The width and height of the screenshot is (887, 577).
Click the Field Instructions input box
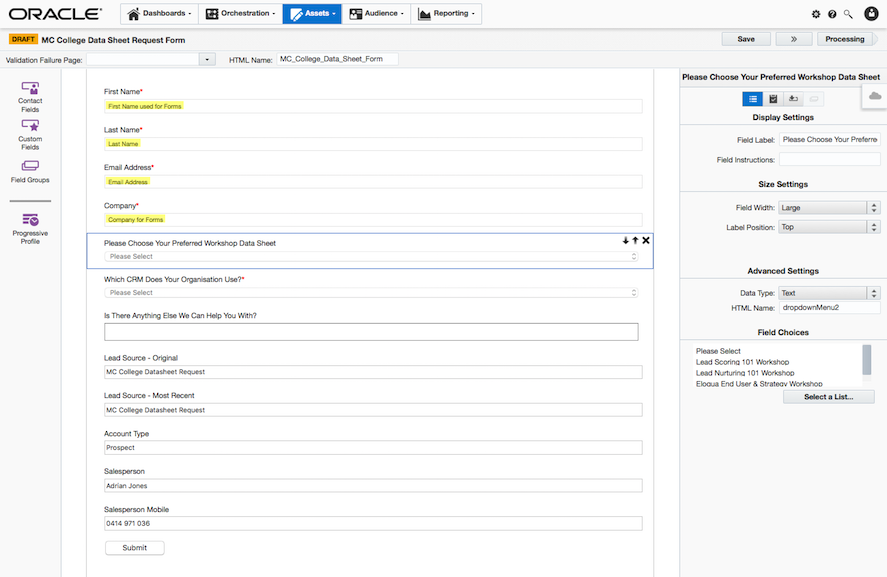pyautogui.click(x=829, y=159)
